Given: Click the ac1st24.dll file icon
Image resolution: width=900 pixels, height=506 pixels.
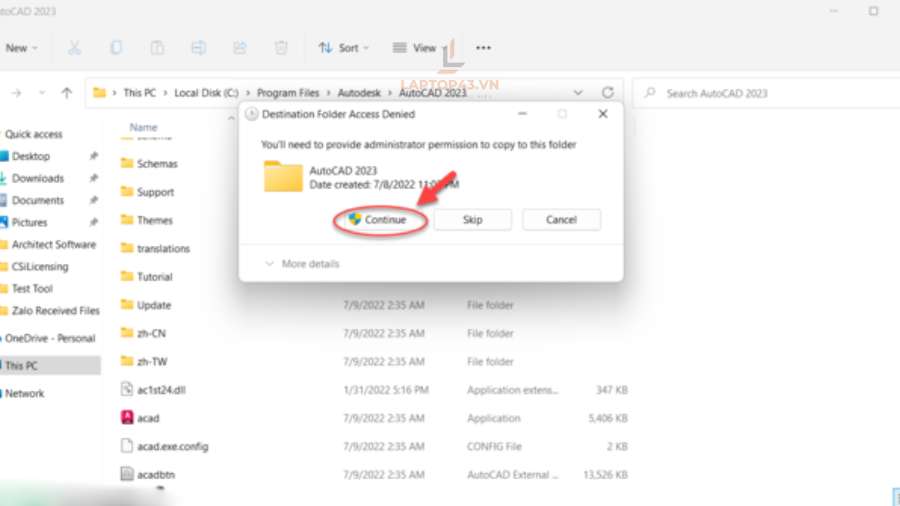Looking at the screenshot, I should click(127, 390).
